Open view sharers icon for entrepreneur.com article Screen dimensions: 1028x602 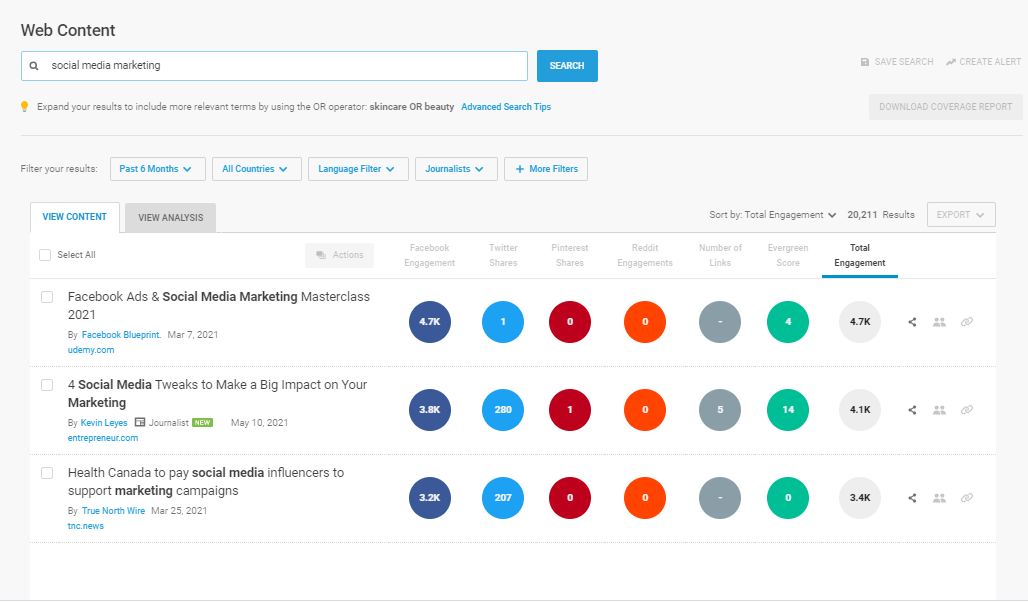(939, 410)
